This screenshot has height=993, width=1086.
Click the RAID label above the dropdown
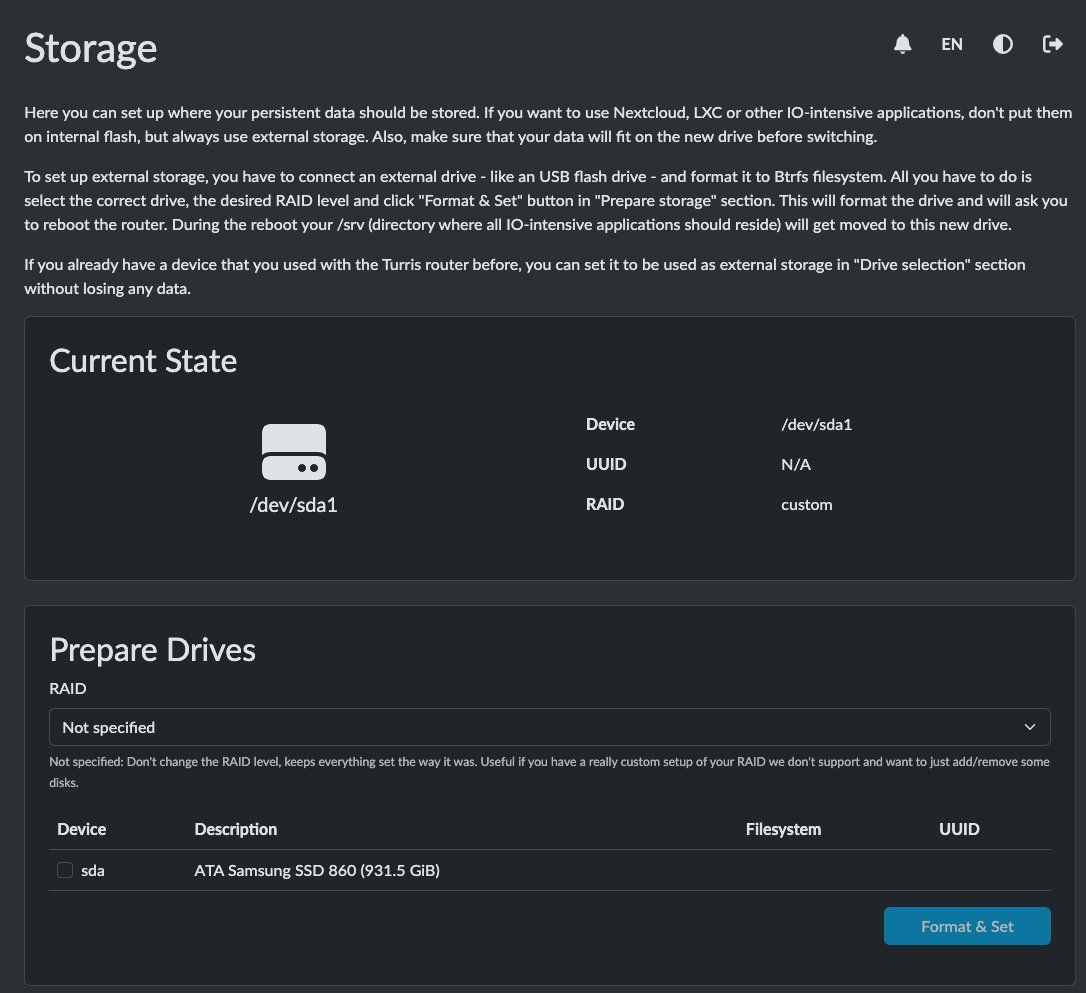point(68,688)
